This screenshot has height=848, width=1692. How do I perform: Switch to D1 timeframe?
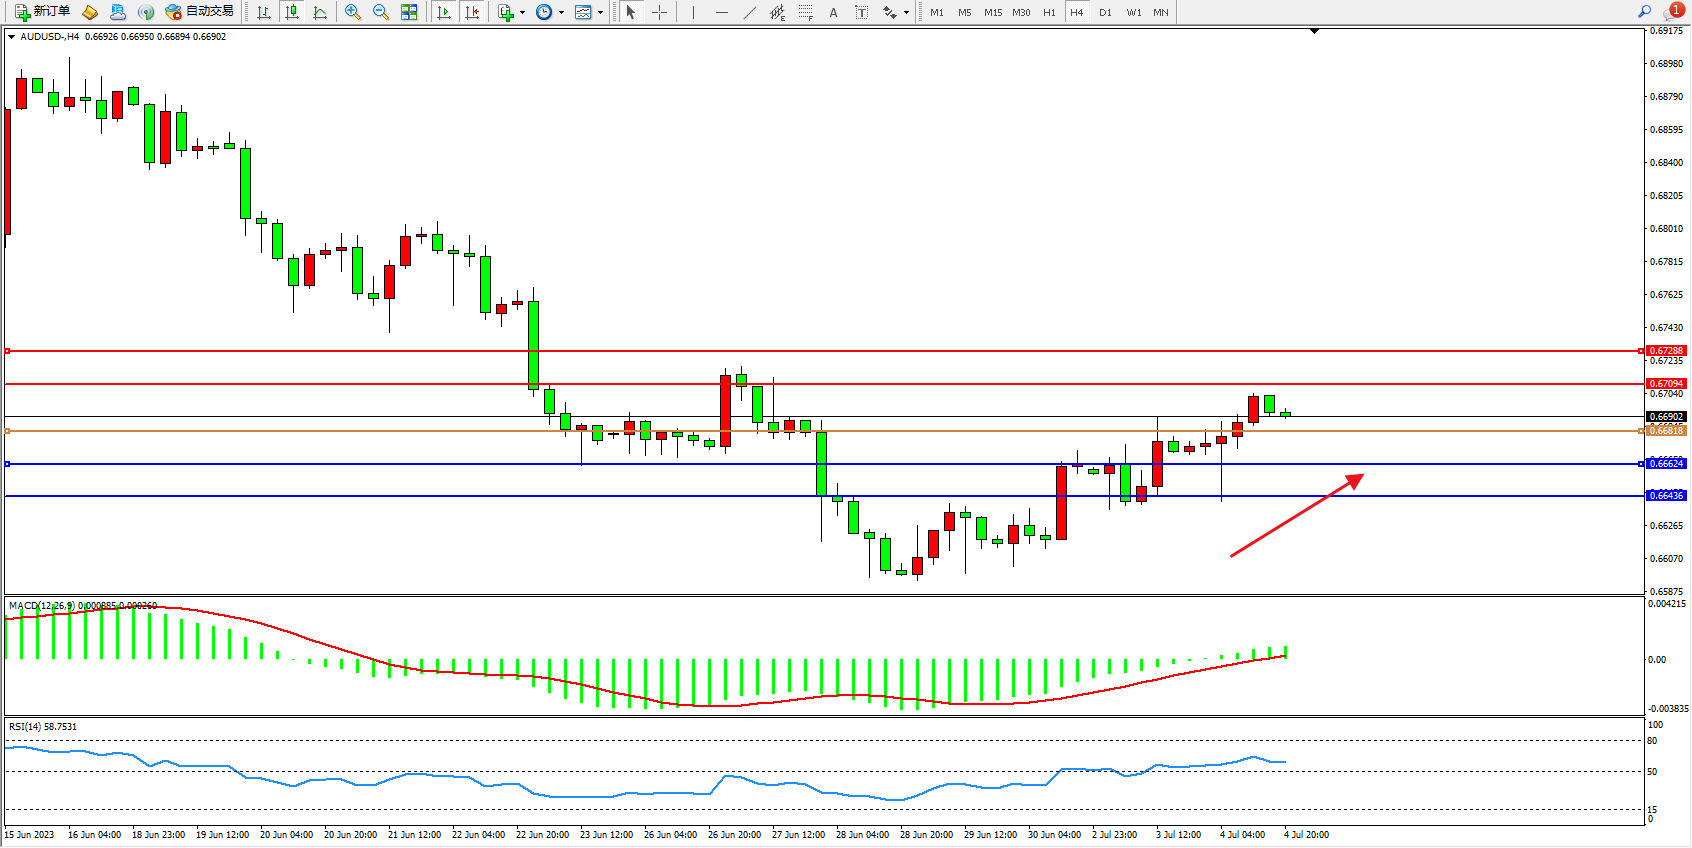1105,12
